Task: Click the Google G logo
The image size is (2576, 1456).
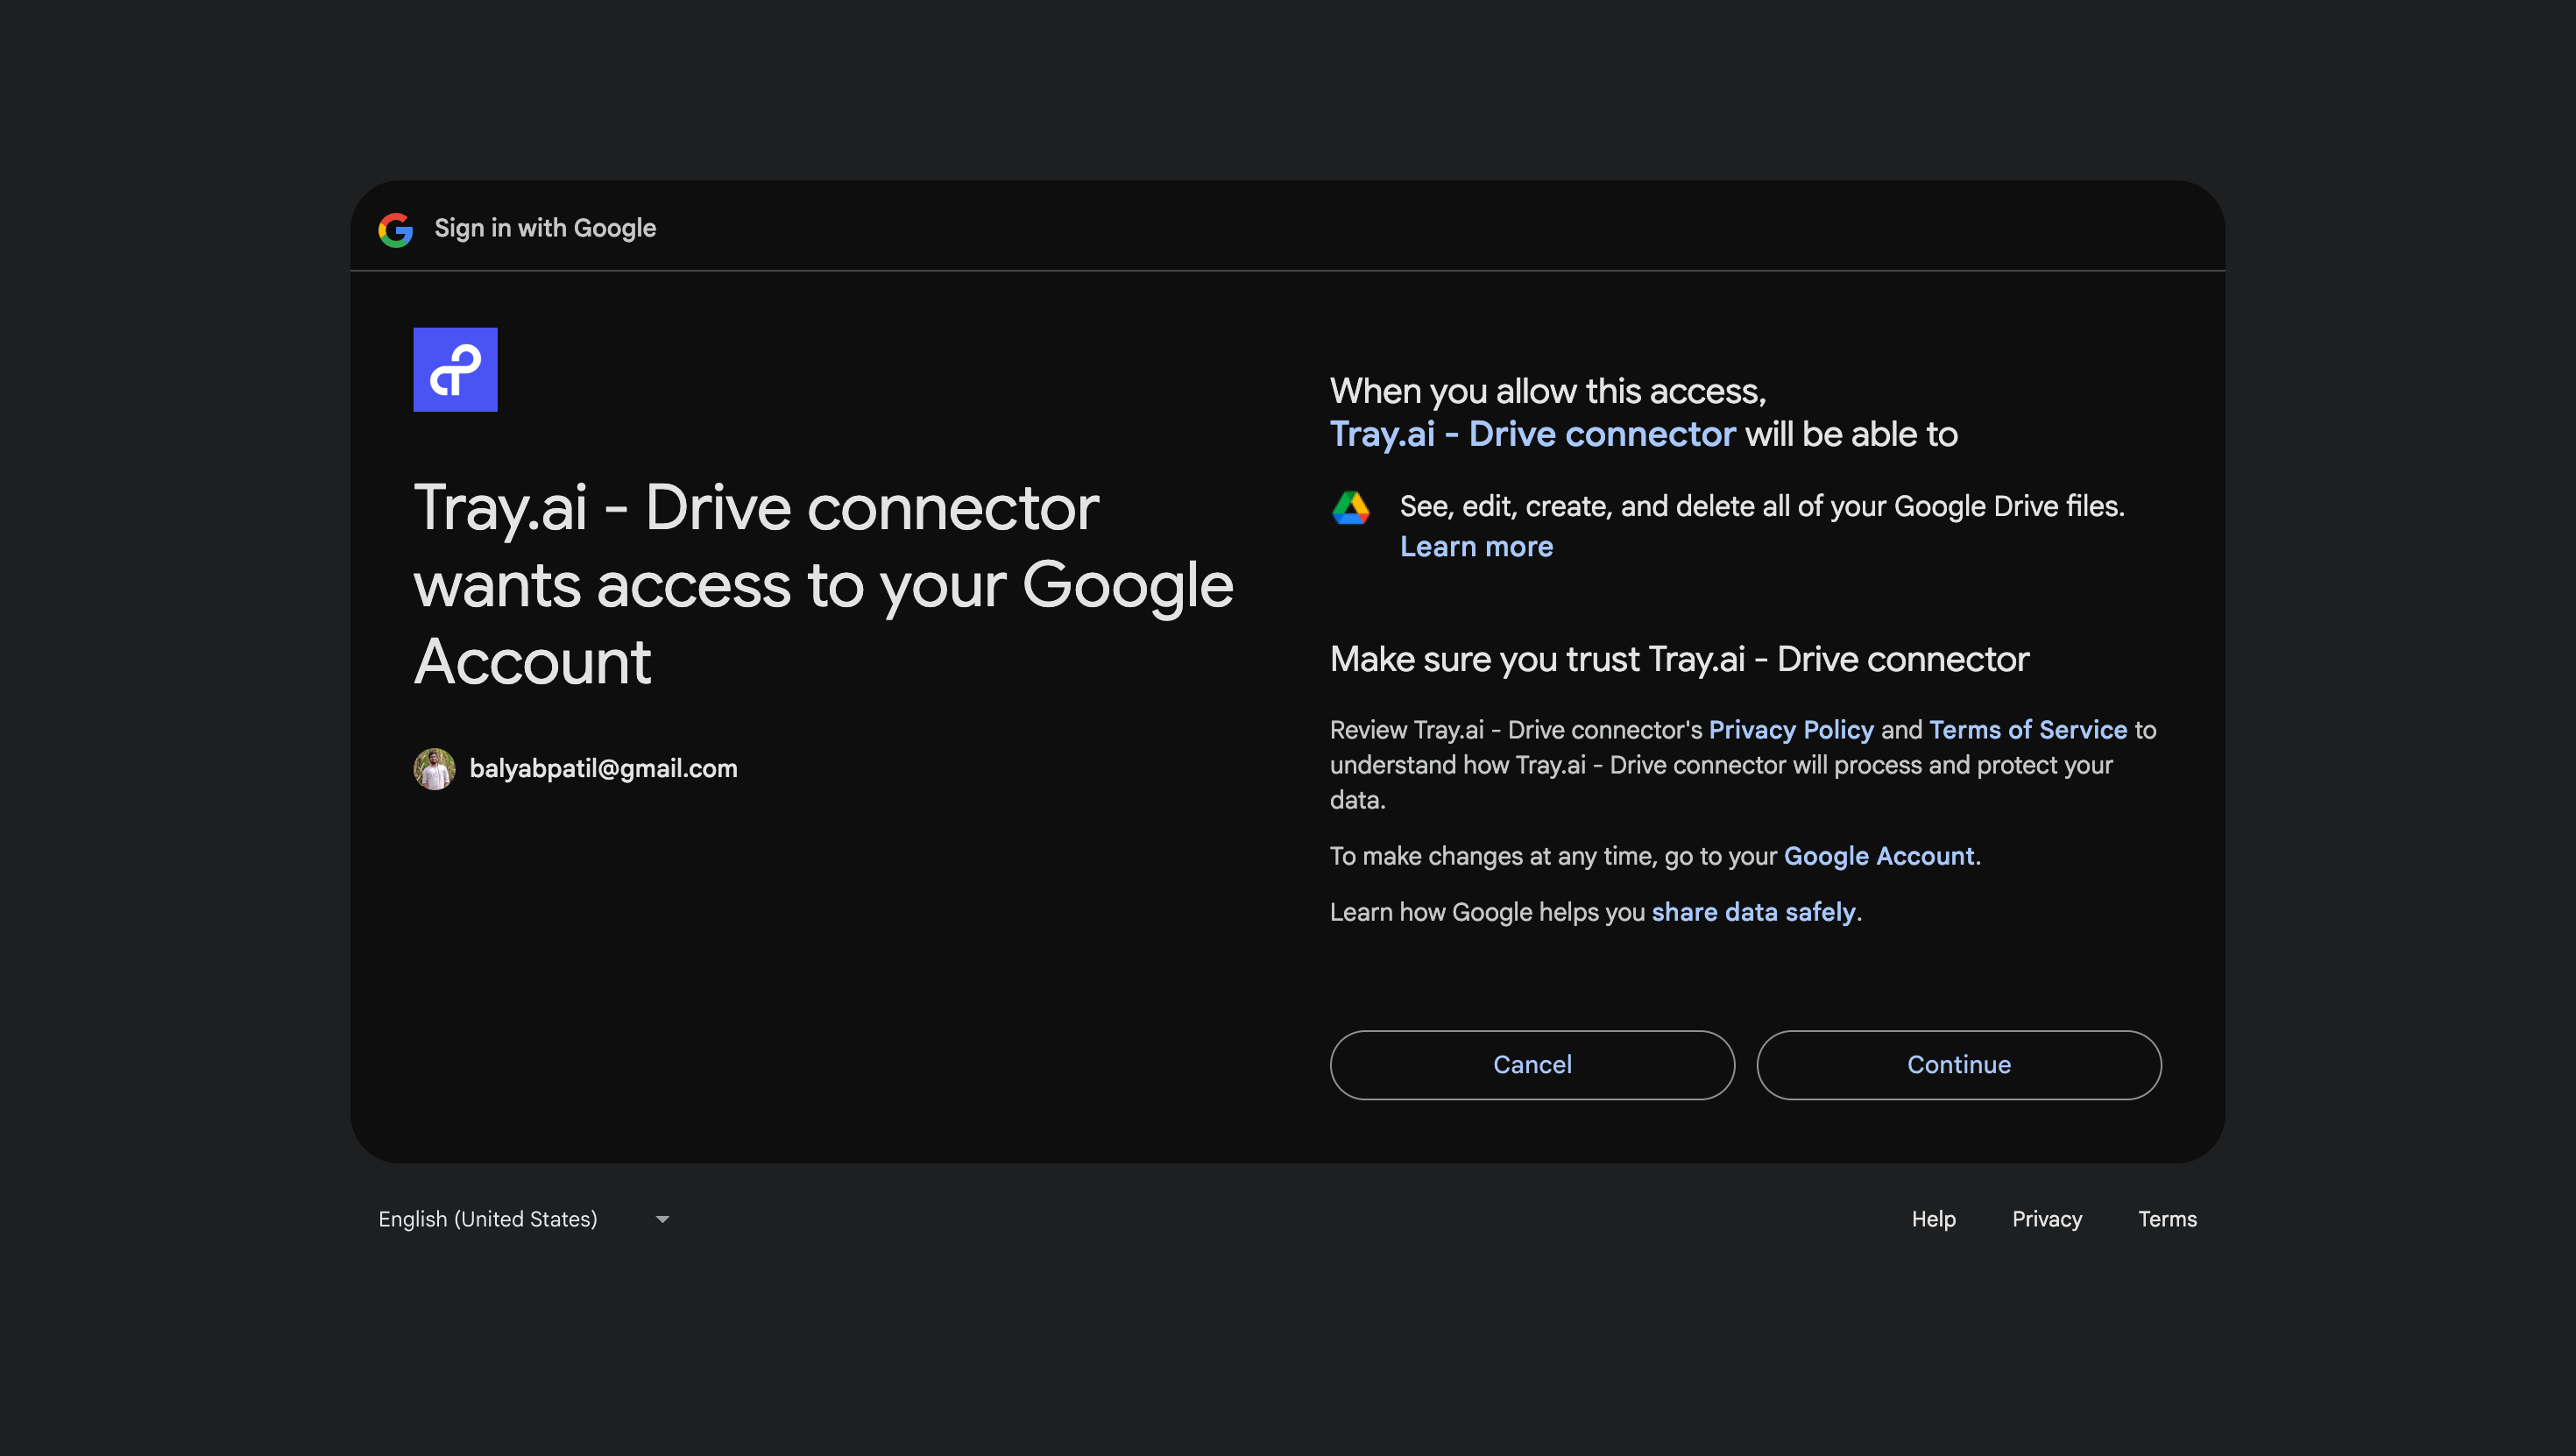Action: point(395,229)
